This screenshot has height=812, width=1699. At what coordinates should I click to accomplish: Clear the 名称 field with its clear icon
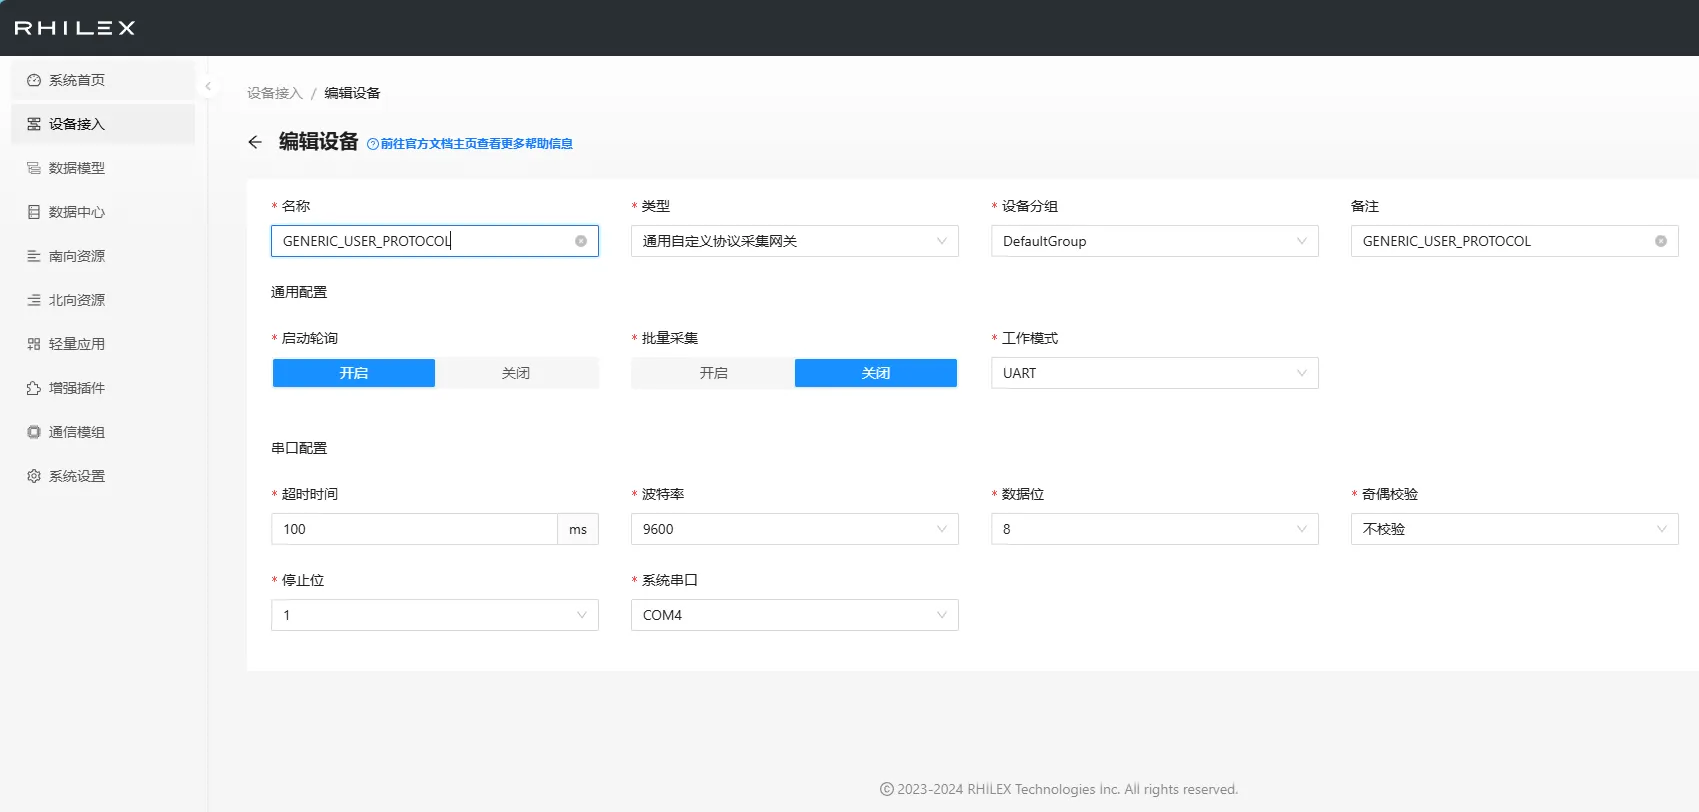pyautogui.click(x=581, y=241)
